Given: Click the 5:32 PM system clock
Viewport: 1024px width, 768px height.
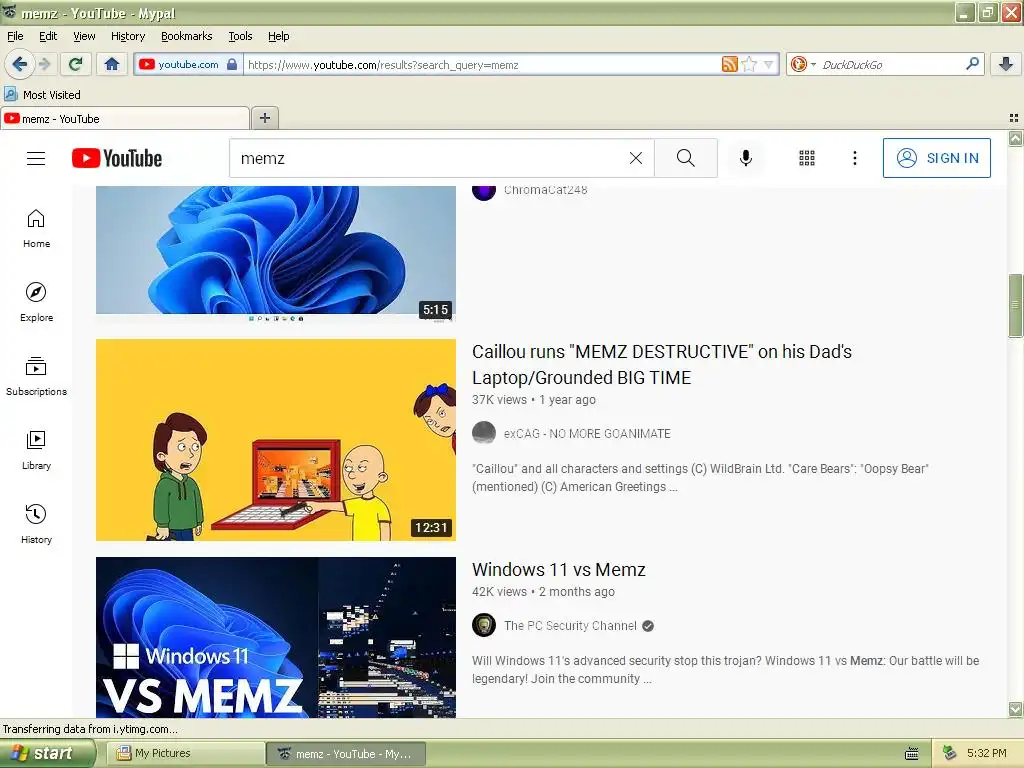Looking at the screenshot, I should pyautogui.click(x=987, y=753).
